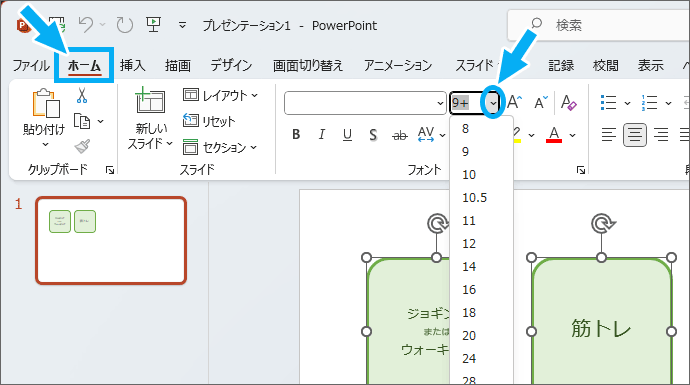The height and width of the screenshot is (385, 690).
Task: Open numbered list options arrow
Action: click(668, 103)
